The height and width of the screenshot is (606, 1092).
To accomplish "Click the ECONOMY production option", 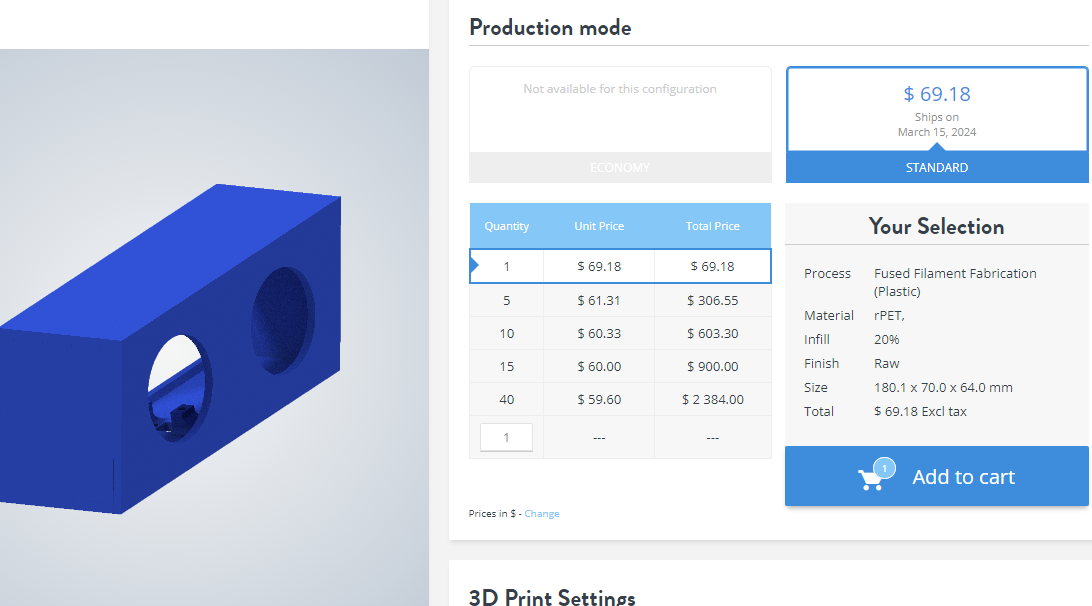I will (x=620, y=167).
